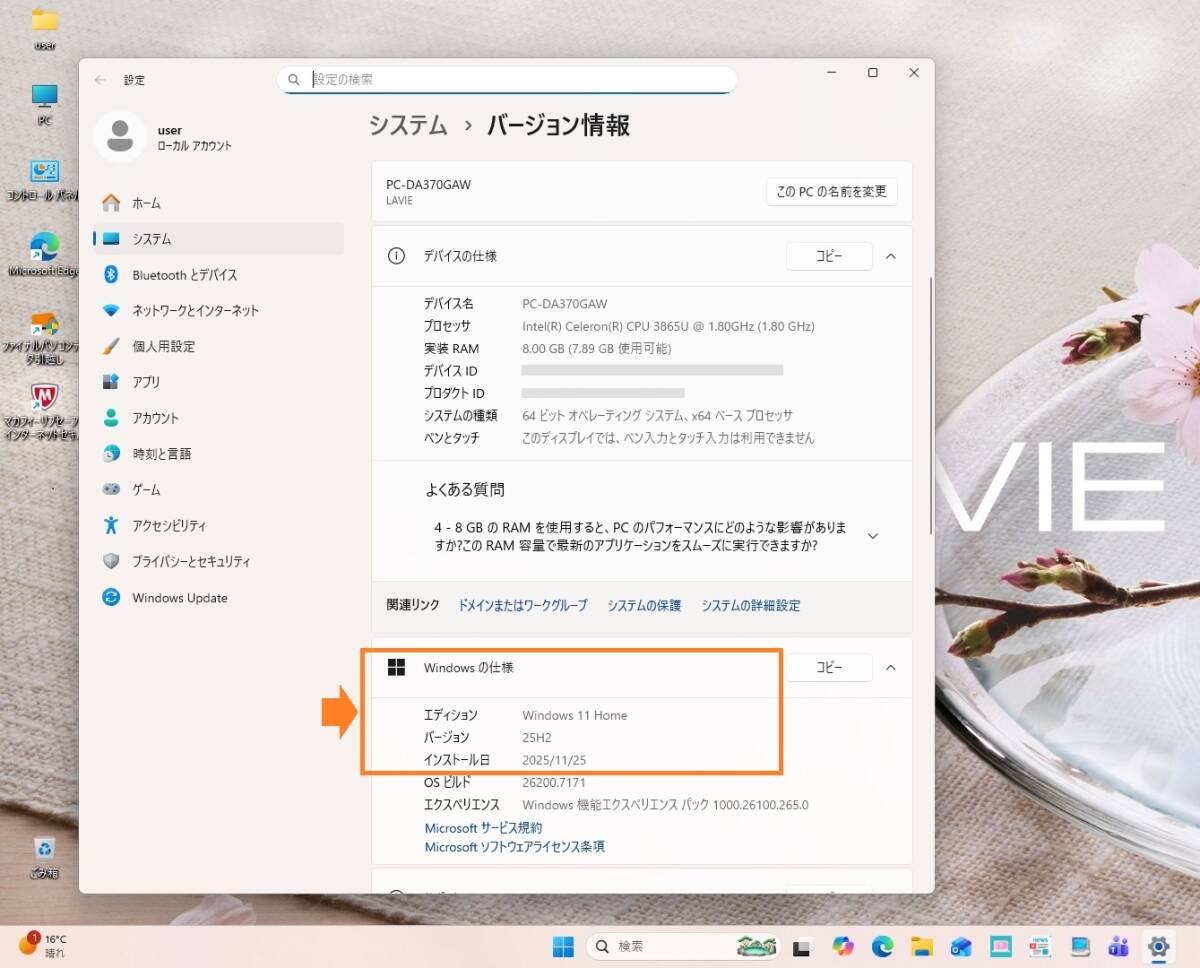Expand the RAM performance FAQ question
Viewport: 1200px width, 968px height.
[x=872, y=536]
